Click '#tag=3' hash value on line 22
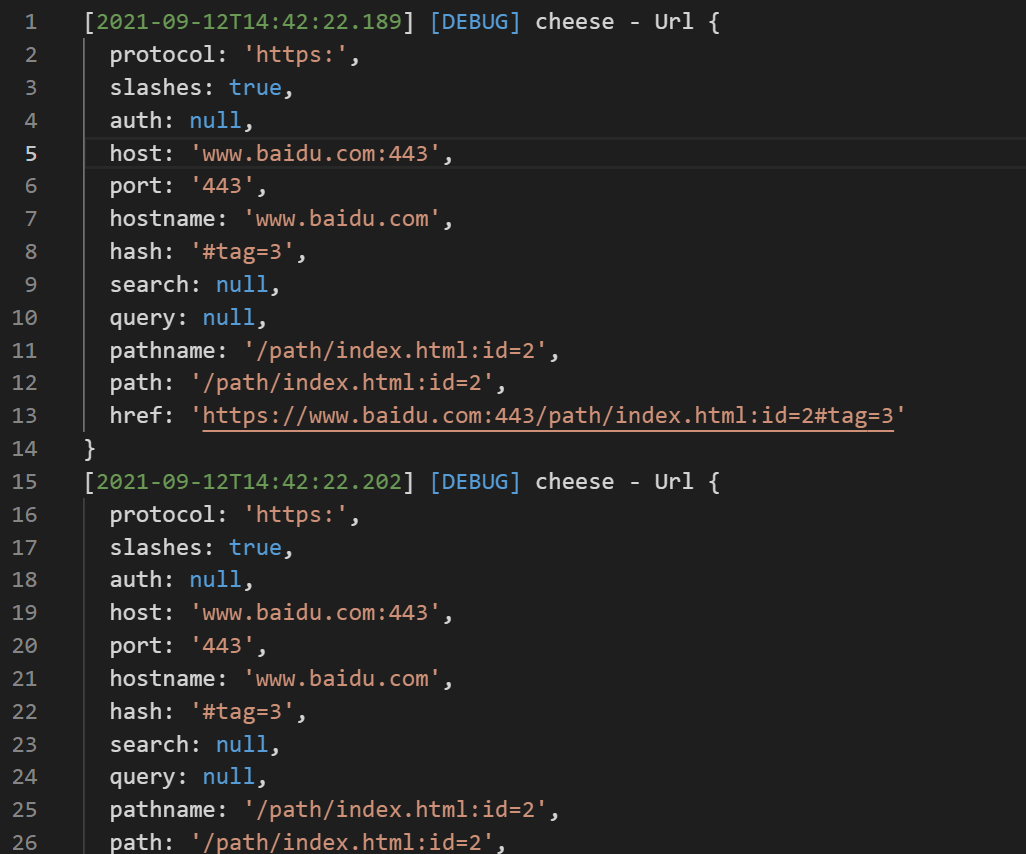Screen dimensions: 1026x854 [x=242, y=712]
